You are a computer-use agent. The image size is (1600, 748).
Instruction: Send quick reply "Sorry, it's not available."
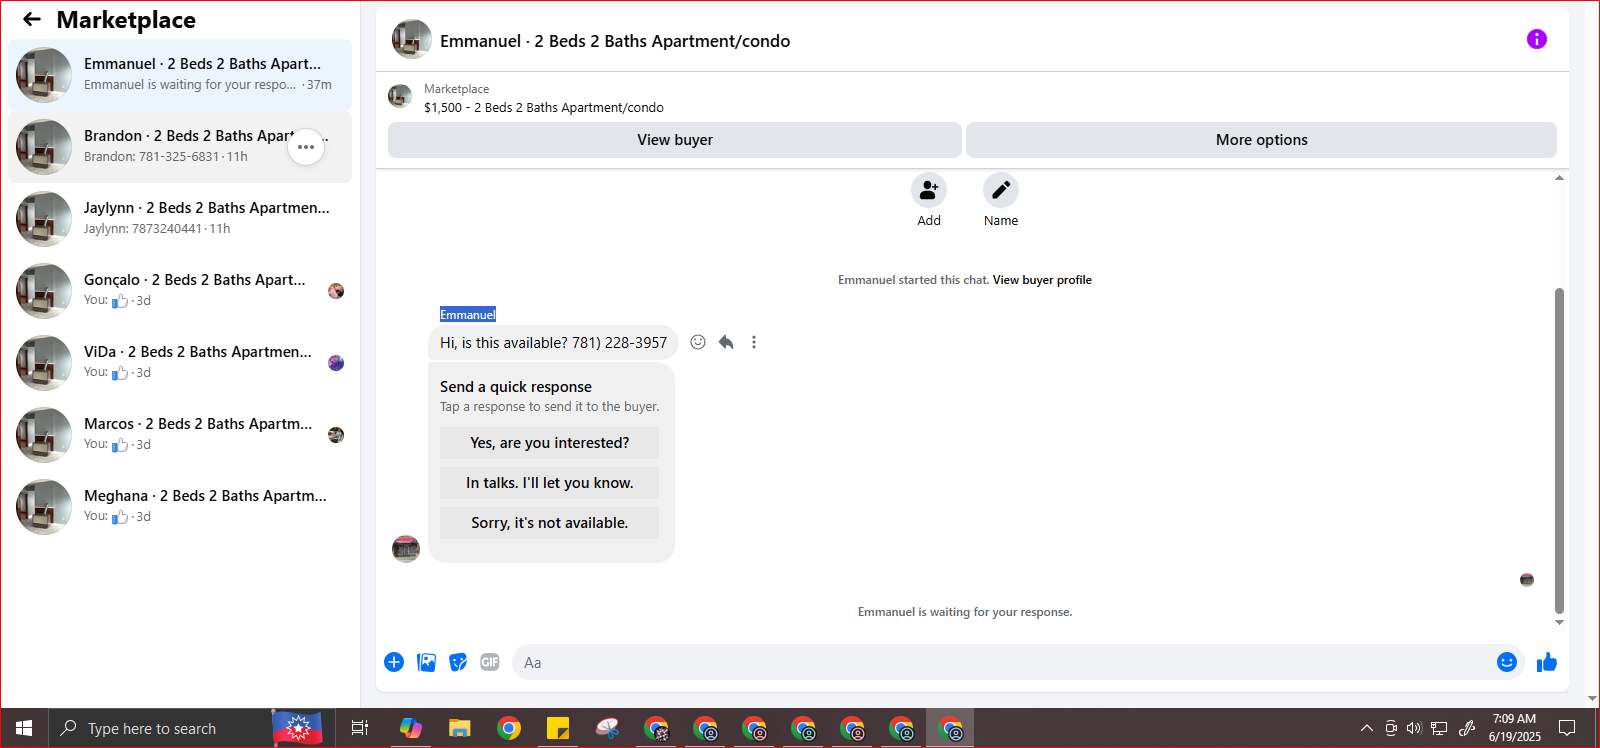pyautogui.click(x=549, y=523)
